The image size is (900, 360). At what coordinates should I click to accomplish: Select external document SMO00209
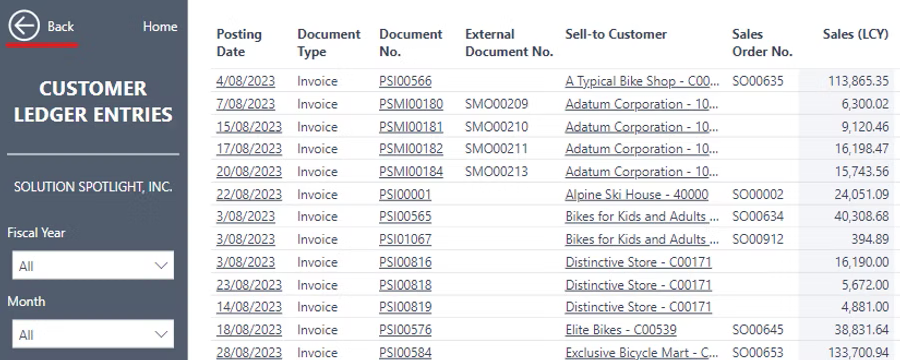click(497, 104)
